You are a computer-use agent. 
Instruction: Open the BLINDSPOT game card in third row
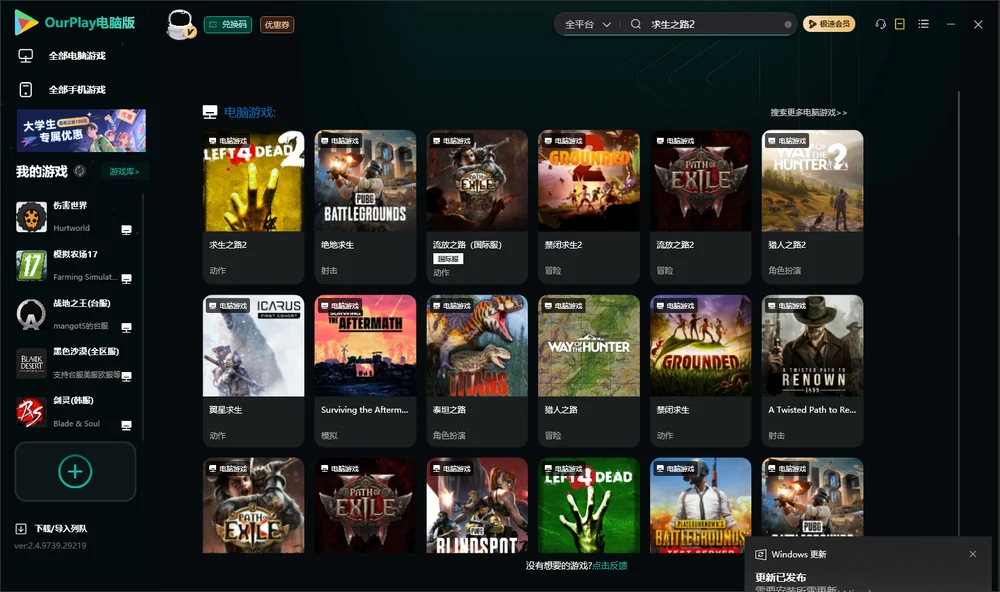click(477, 505)
